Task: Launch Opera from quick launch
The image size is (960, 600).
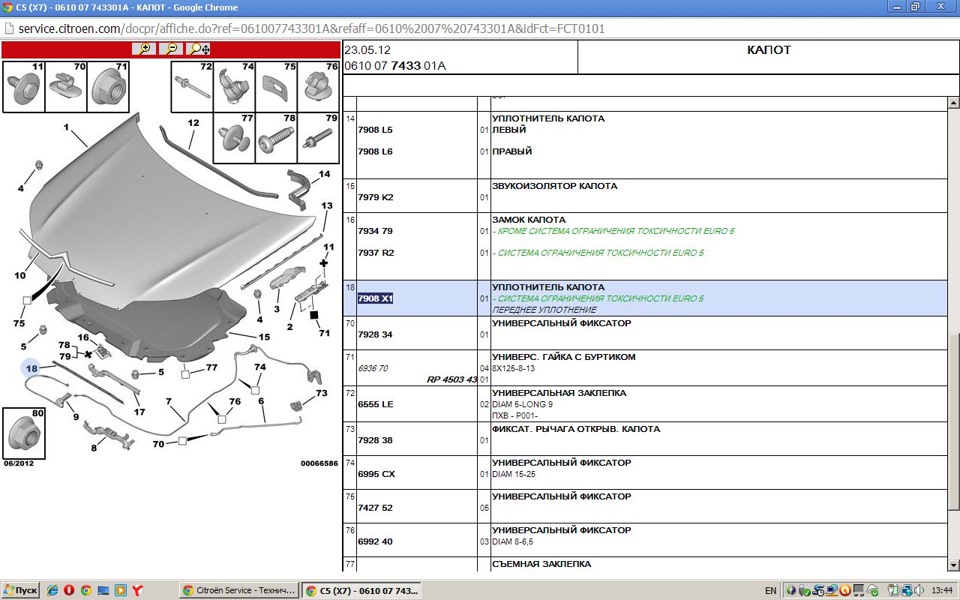Action: (69, 590)
